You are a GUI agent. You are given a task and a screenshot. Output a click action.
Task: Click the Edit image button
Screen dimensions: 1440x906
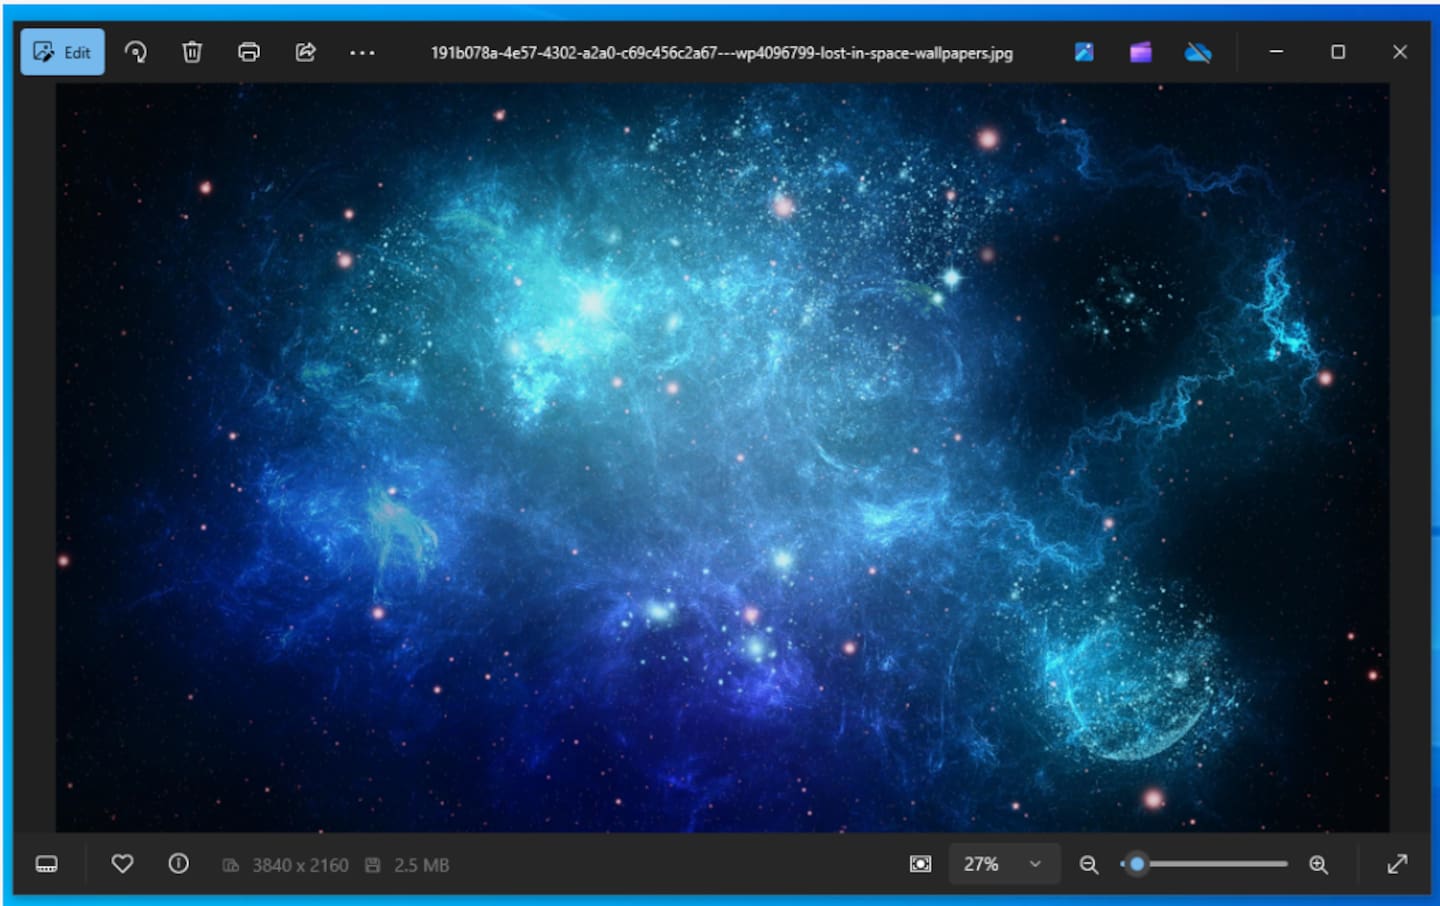62,53
